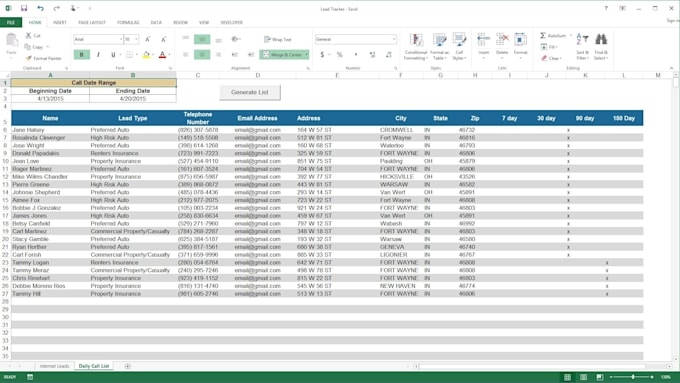Select row 6 header
Image resolution: width=680 pixels, height=383 pixels.
pos(5,130)
